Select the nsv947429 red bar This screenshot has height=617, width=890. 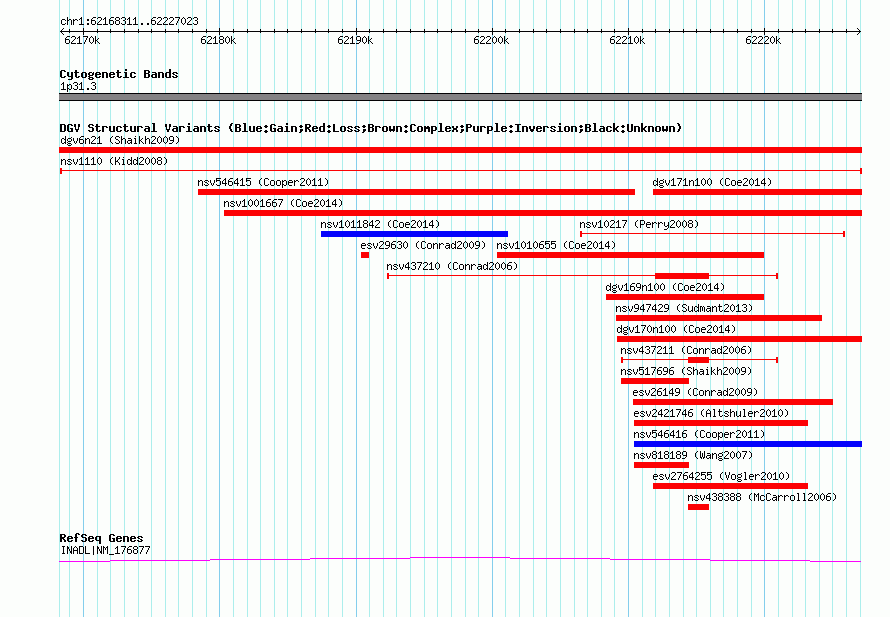(719, 318)
